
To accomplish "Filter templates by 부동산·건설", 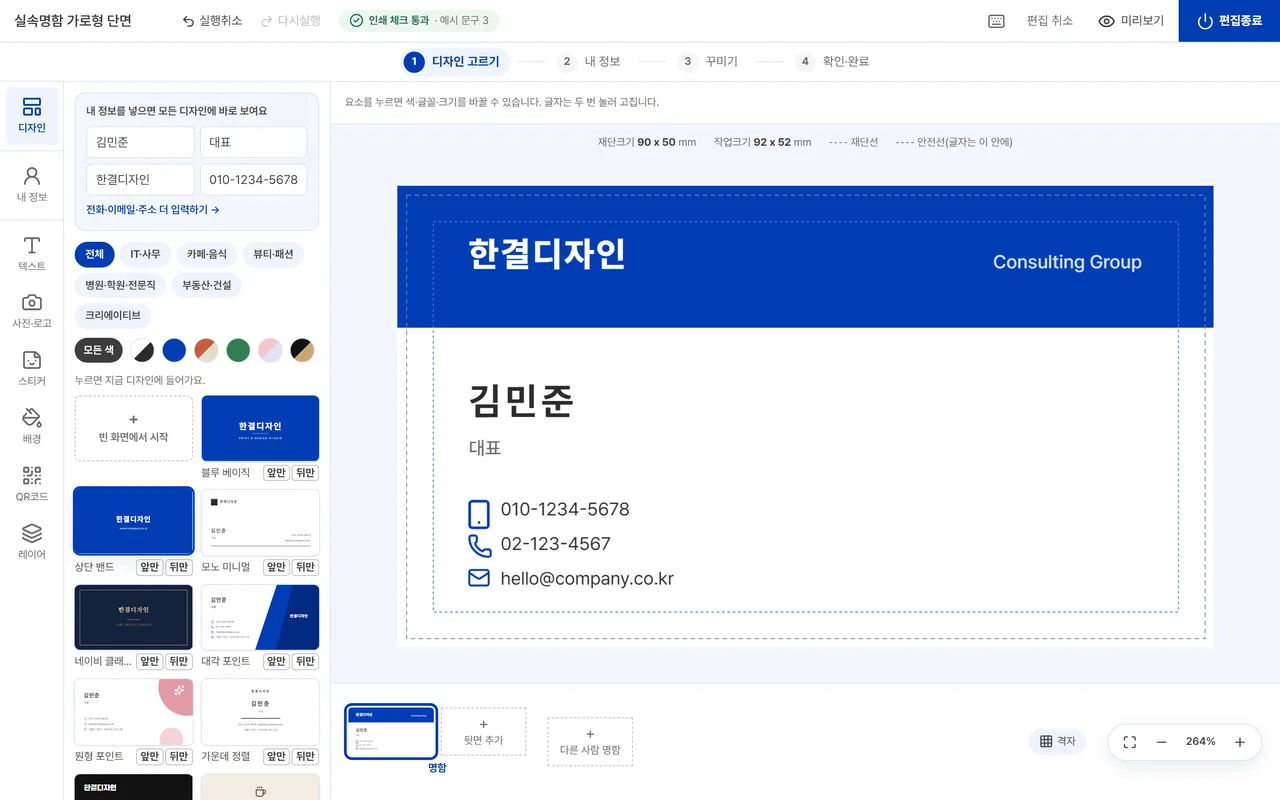I will (206, 286).
